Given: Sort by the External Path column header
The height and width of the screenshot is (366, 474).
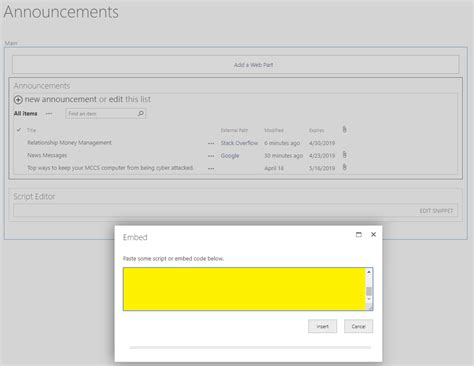Looking at the screenshot, I should (234, 130).
